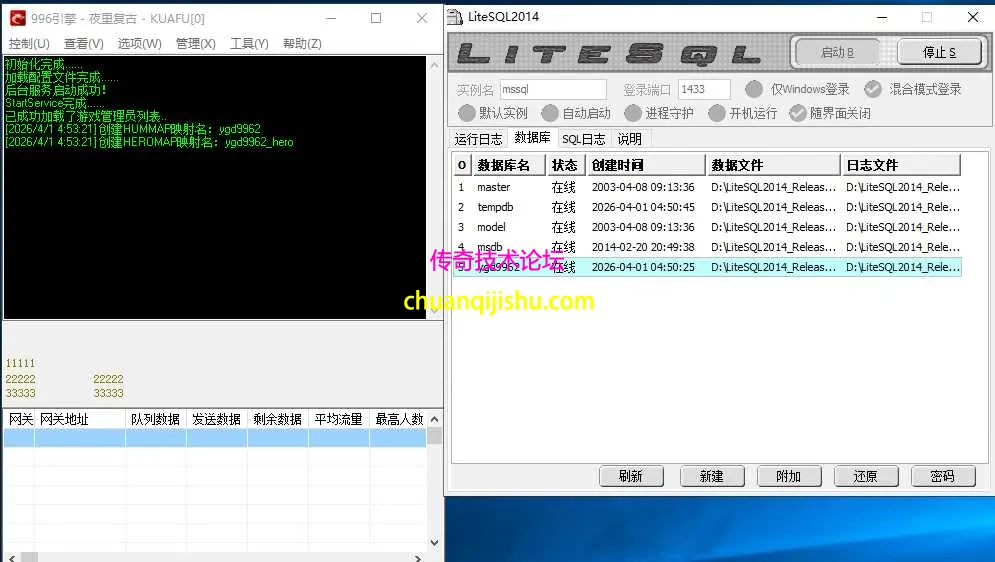The height and width of the screenshot is (562, 995).
Task: Click the LiteSQL2014 title bar icon
Action: pyautogui.click(x=454, y=17)
